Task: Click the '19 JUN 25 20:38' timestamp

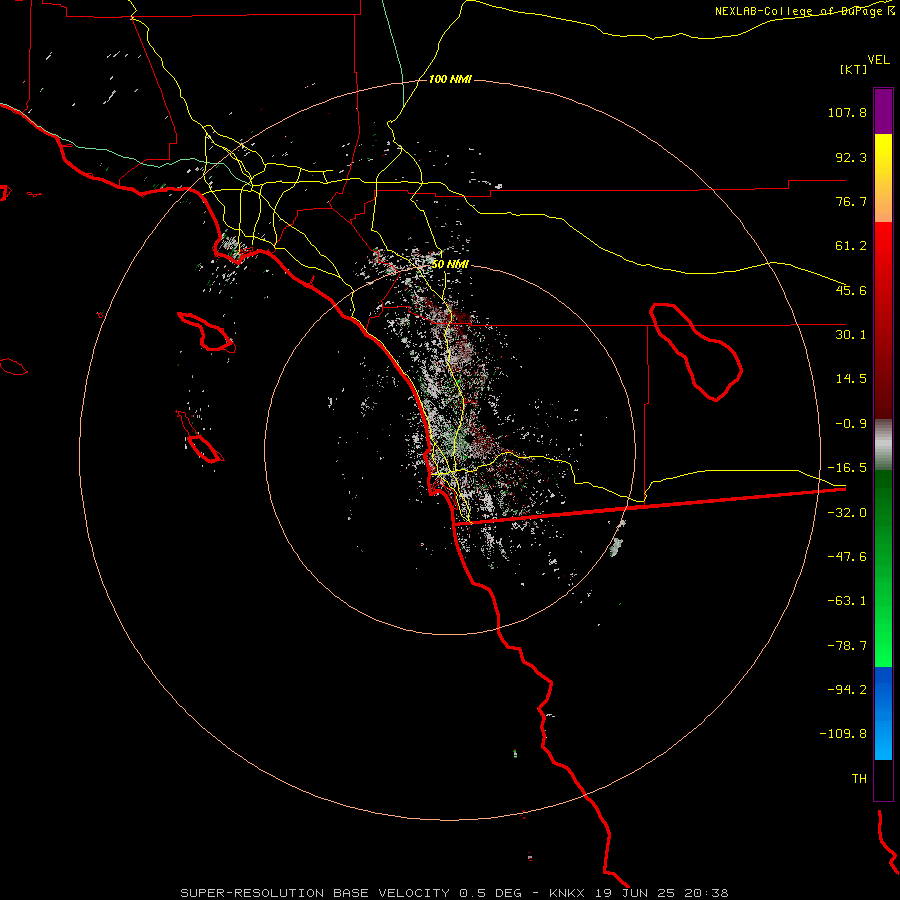Action: (x=662, y=893)
